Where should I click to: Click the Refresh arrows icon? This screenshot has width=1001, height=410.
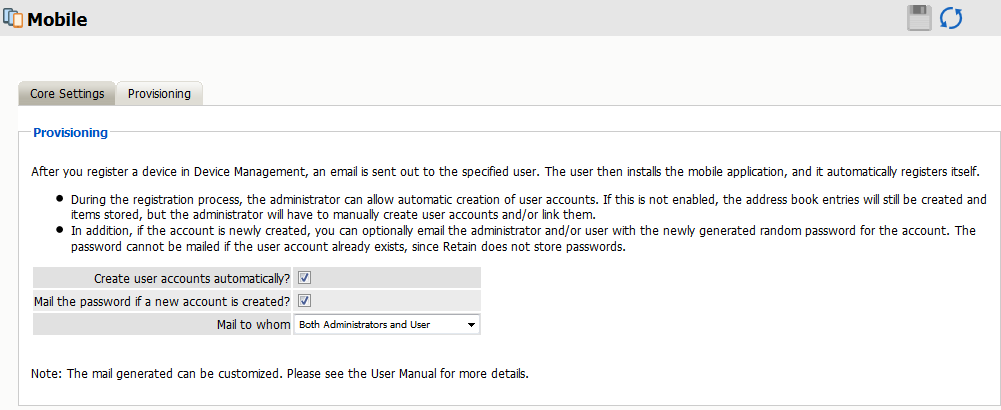pyautogui.click(x=951, y=18)
